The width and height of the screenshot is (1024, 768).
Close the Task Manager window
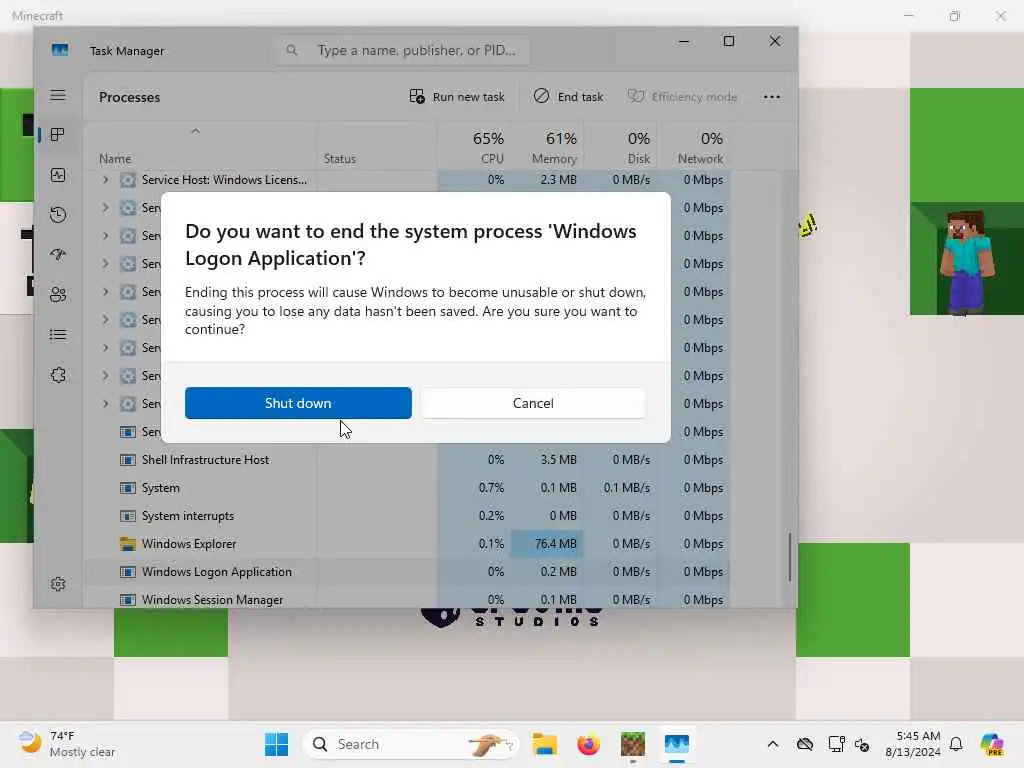[775, 42]
